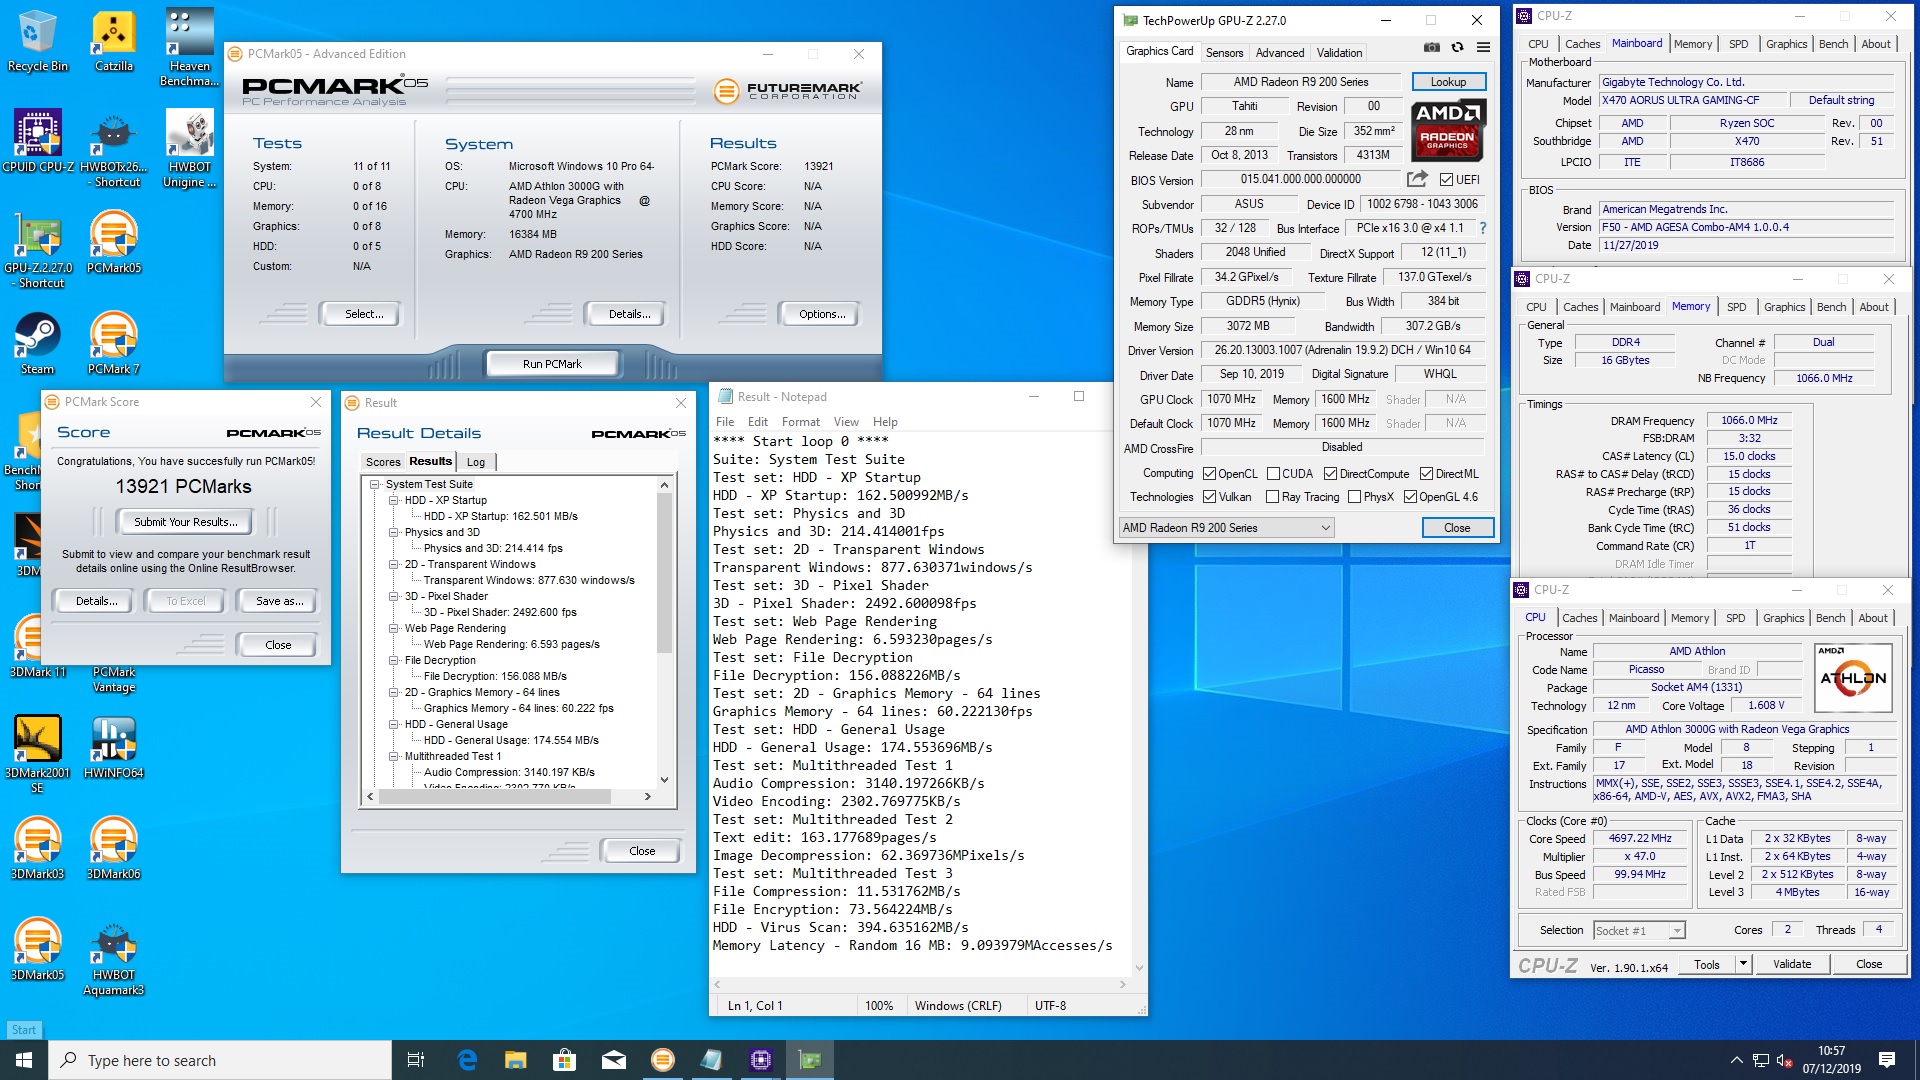
Task: Toggle OpenGL 4.6 checkbox in GPU-Z
Action: pos(1410,497)
